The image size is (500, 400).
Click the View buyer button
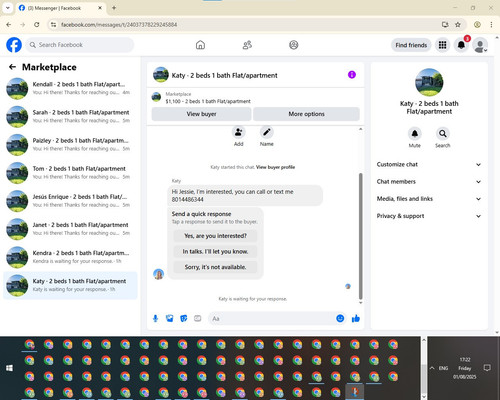201,114
